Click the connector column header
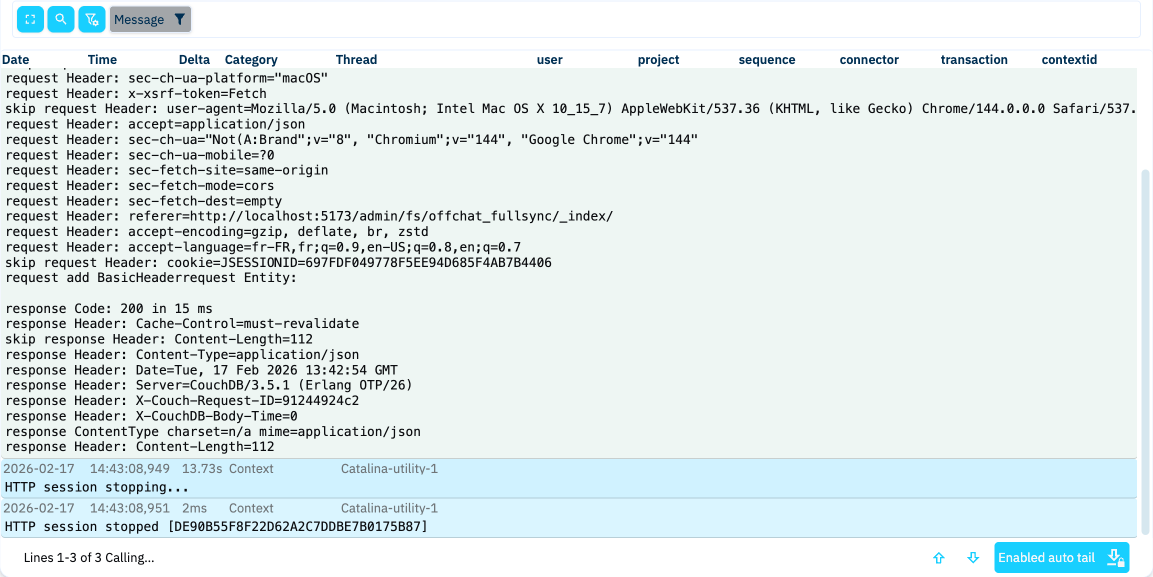This screenshot has height=577, width=1153. coord(869,60)
